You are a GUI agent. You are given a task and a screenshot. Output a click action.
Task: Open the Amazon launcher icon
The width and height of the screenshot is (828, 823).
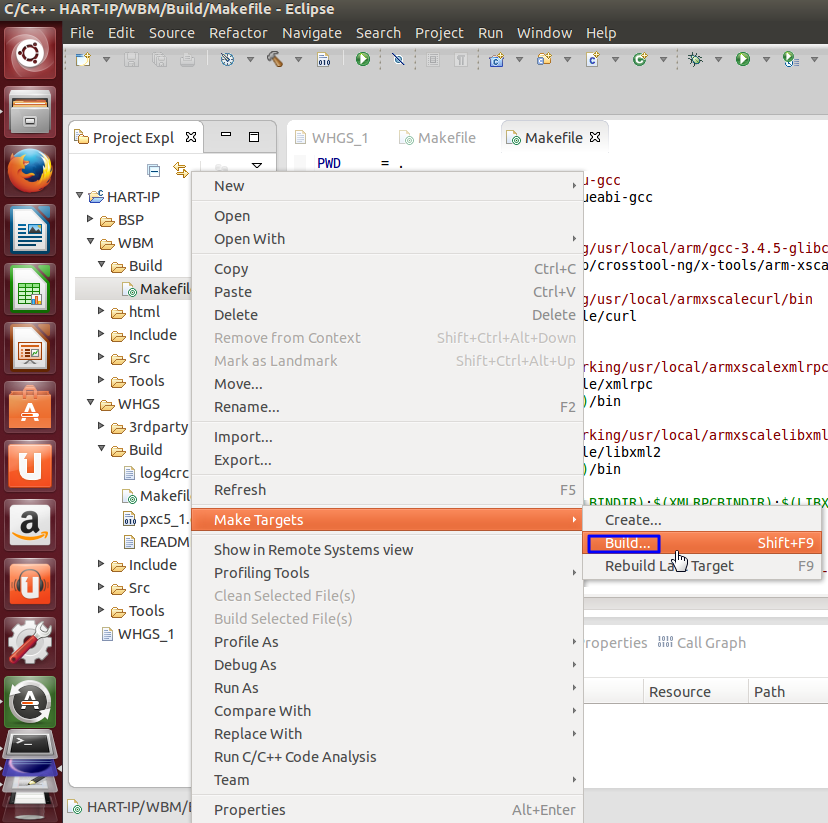(31, 525)
